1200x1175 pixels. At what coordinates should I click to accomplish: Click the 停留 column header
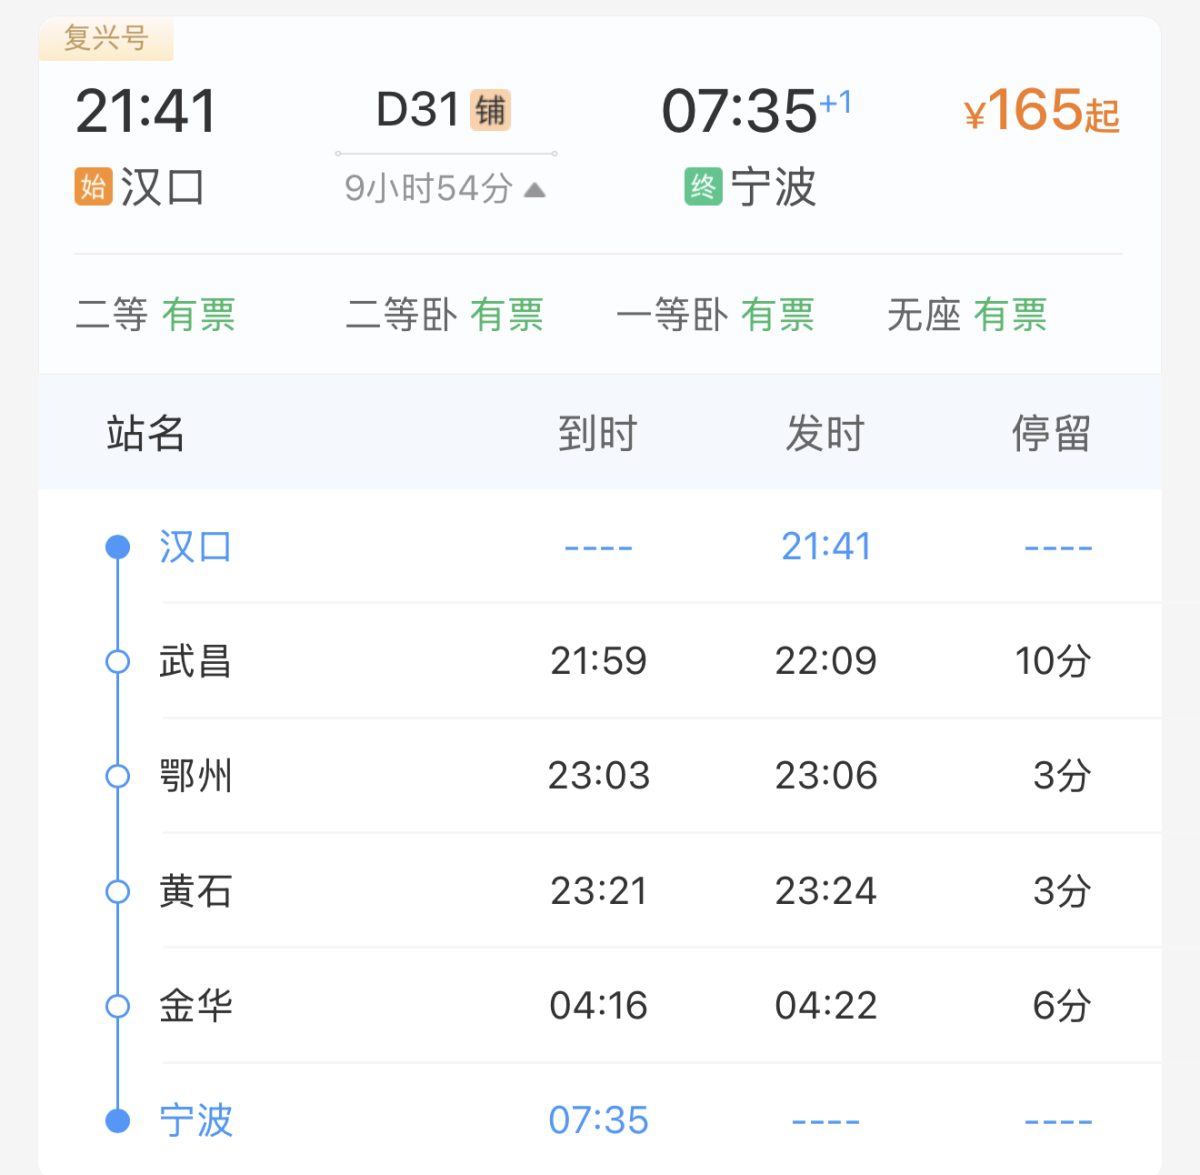[1050, 434]
